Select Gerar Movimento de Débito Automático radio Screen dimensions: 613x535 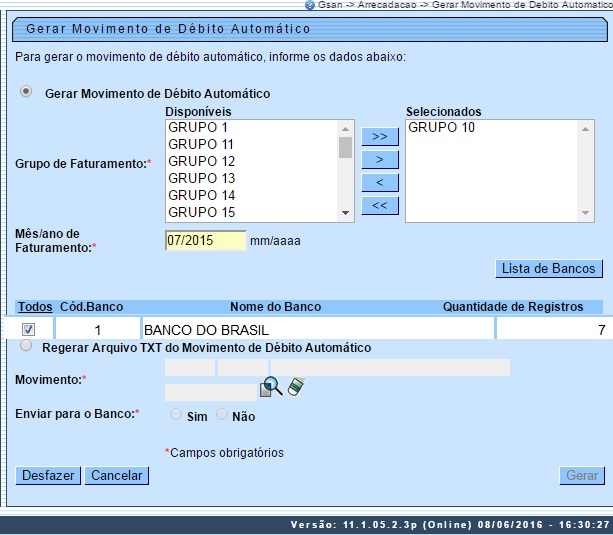coord(27,92)
